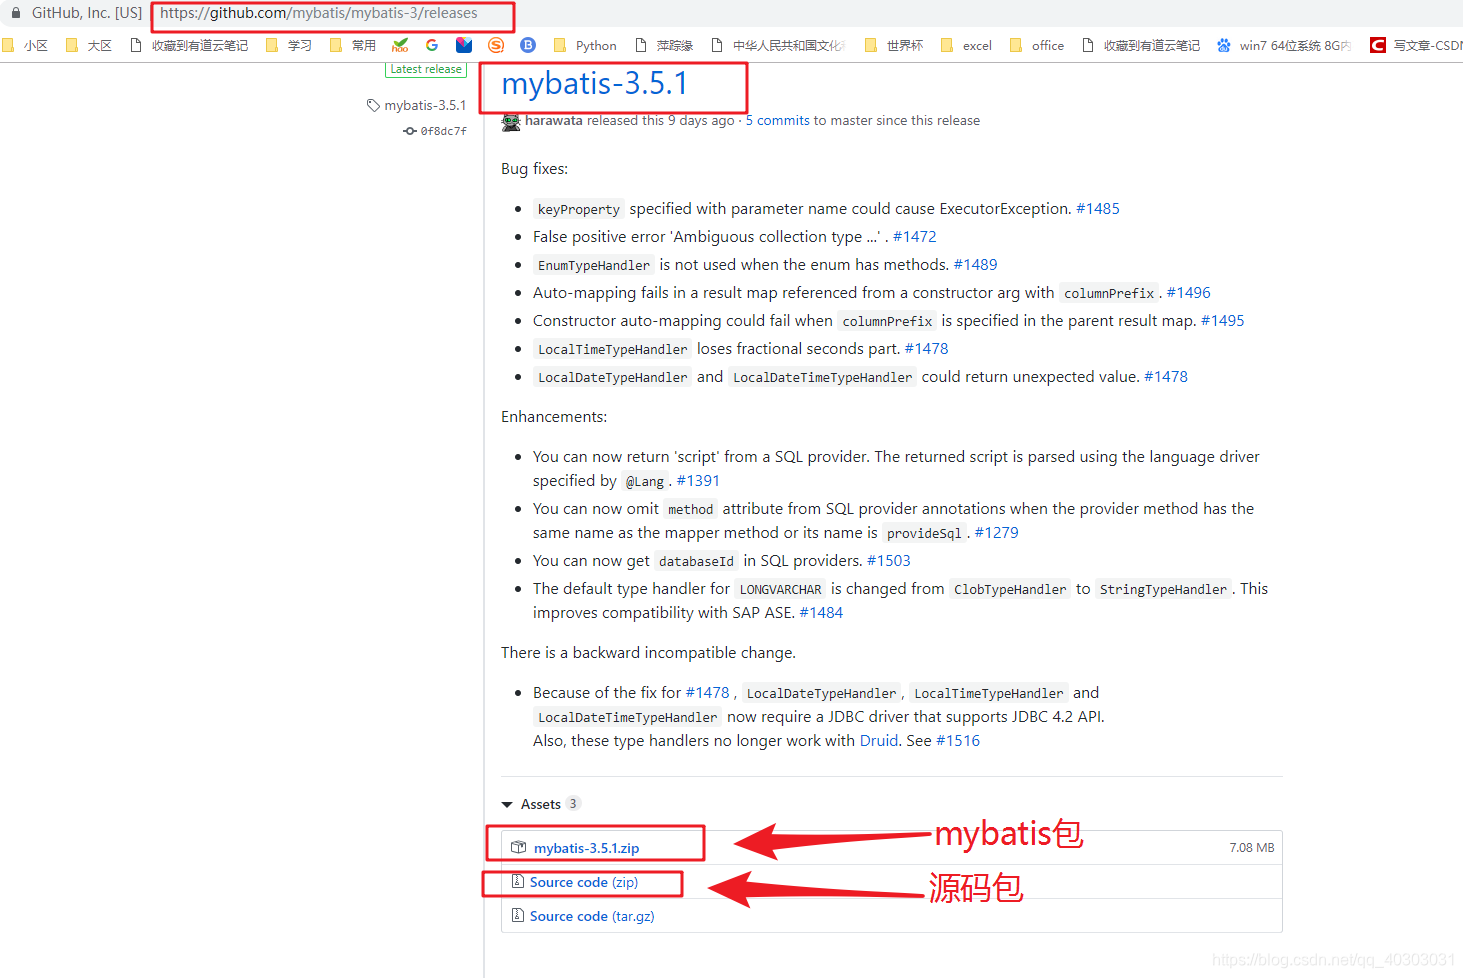
Task: Click the file icon of Source code (zip)
Action: point(518,881)
